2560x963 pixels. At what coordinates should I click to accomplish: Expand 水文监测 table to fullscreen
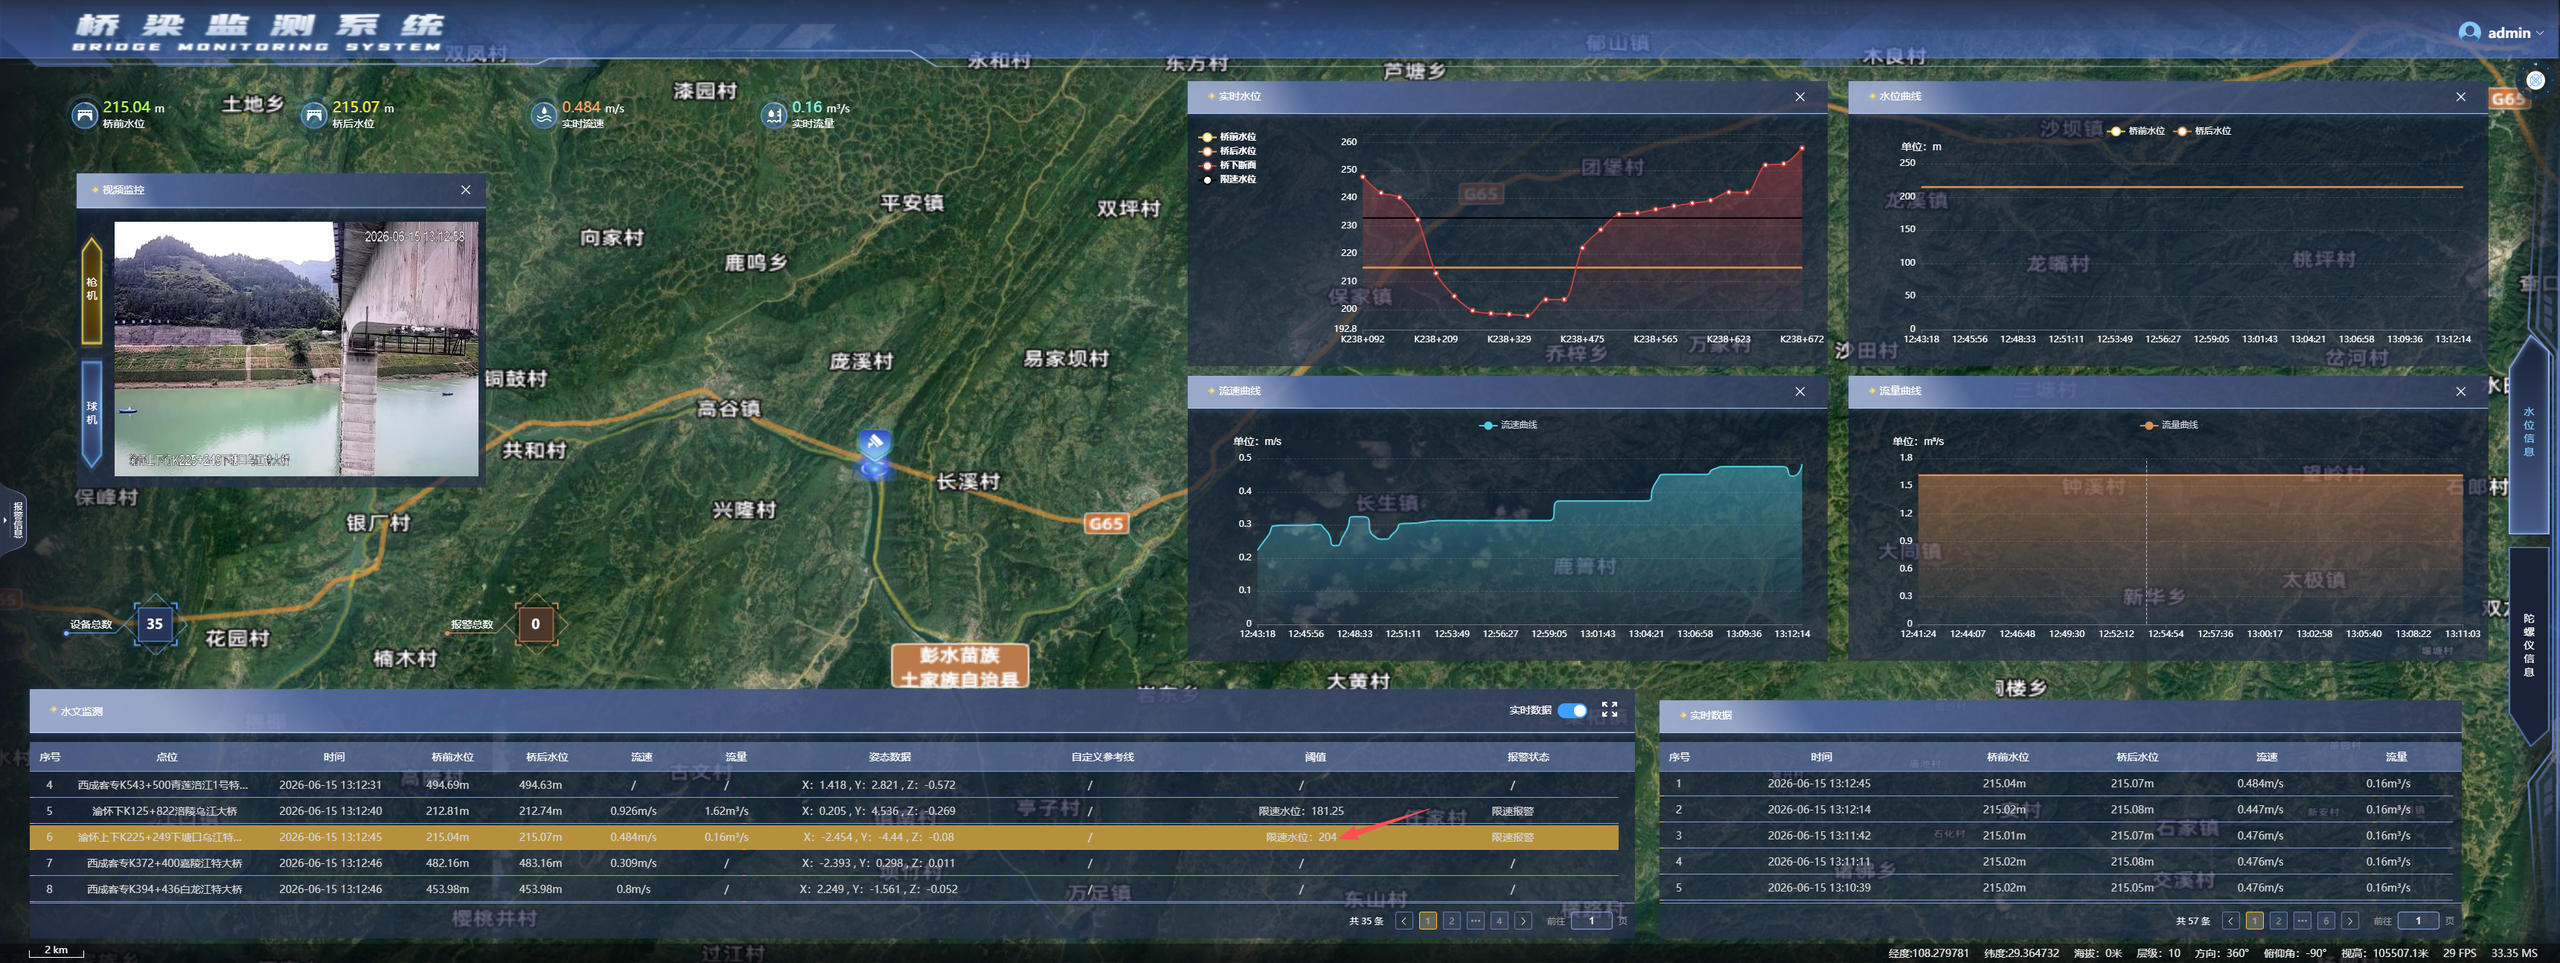pyautogui.click(x=1609, y=709)
